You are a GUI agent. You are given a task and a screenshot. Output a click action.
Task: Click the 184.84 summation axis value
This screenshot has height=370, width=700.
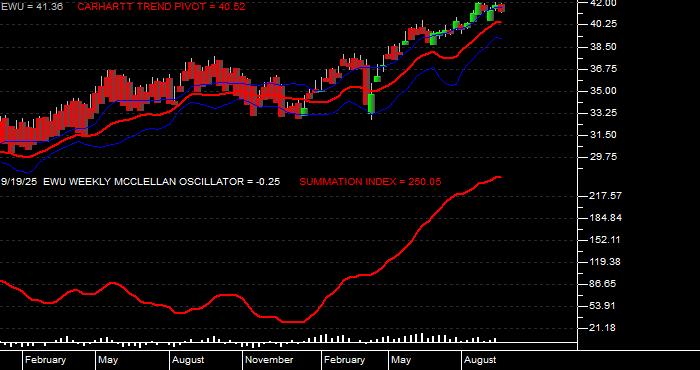[x=606, y=218]
